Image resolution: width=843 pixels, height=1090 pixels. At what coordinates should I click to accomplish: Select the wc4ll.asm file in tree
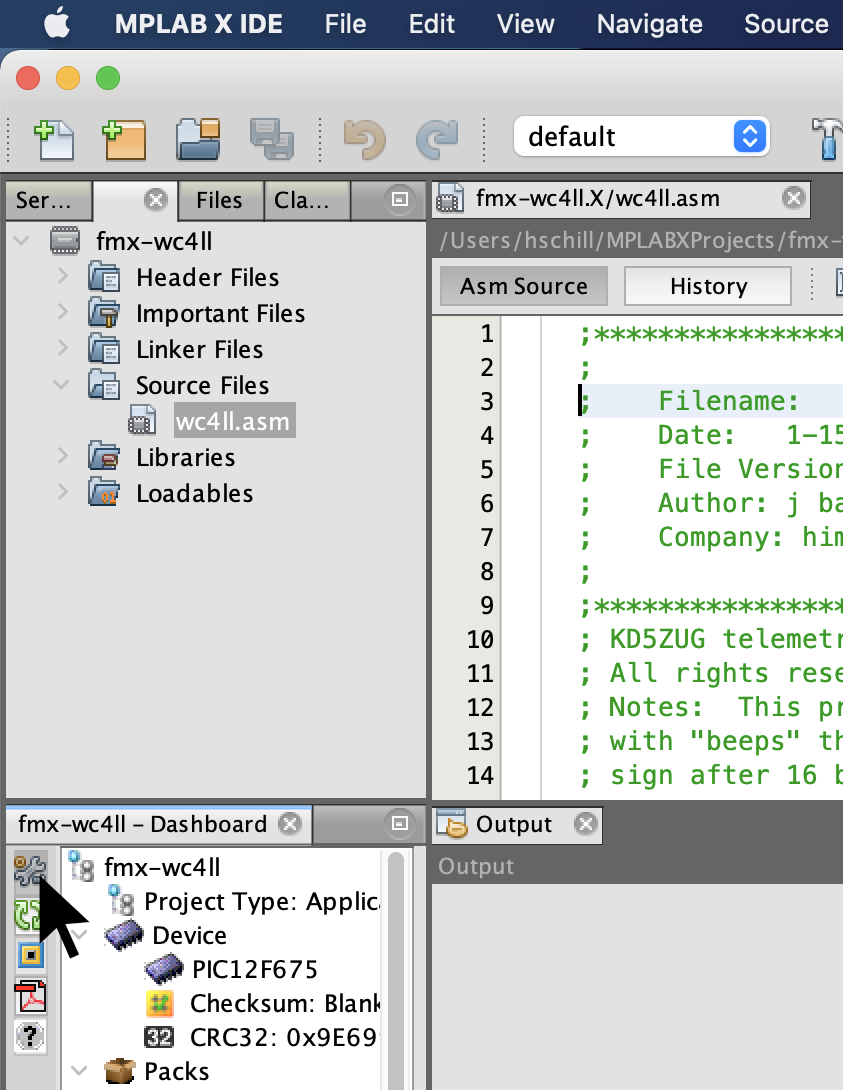tap(232, 421)
